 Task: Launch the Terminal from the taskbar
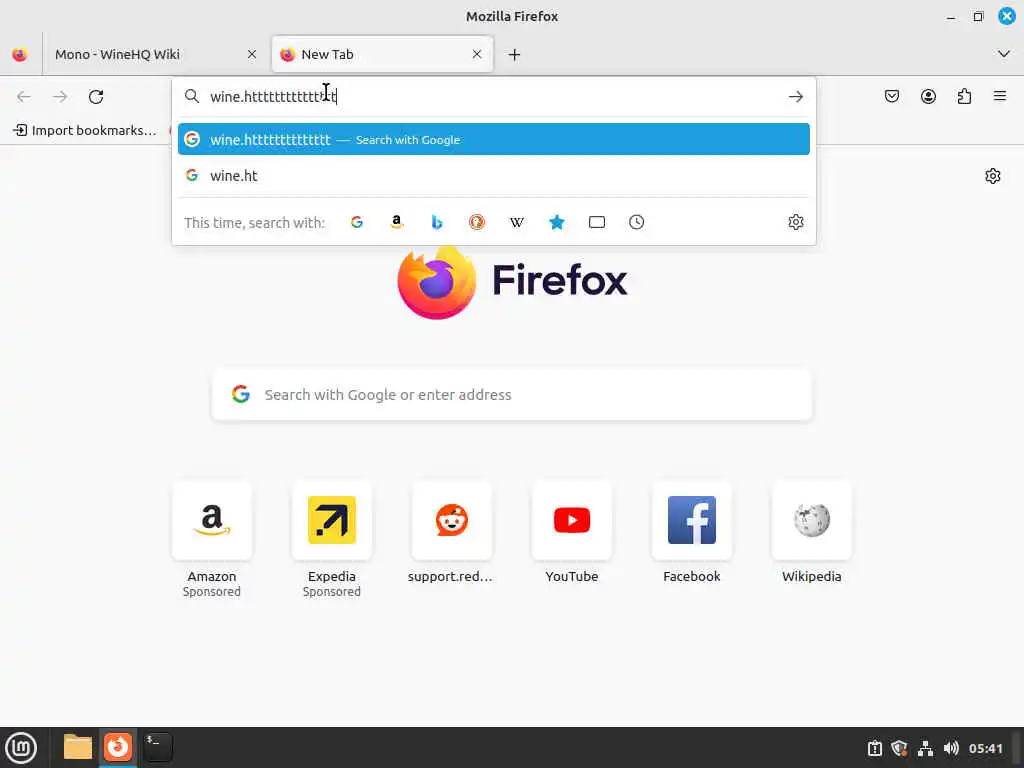158,747
